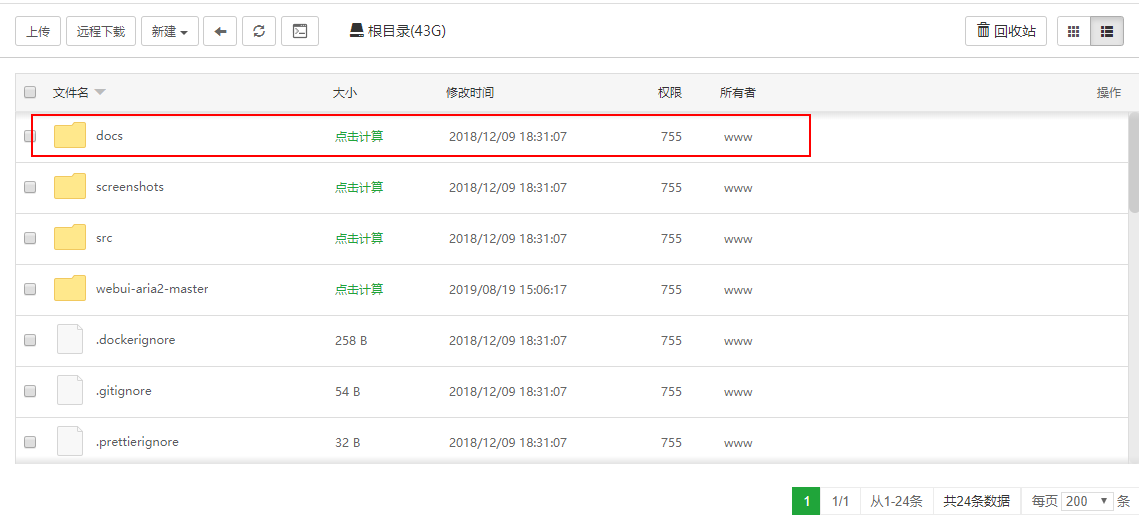Check the screenshots folder checkbox

[30, 187]
